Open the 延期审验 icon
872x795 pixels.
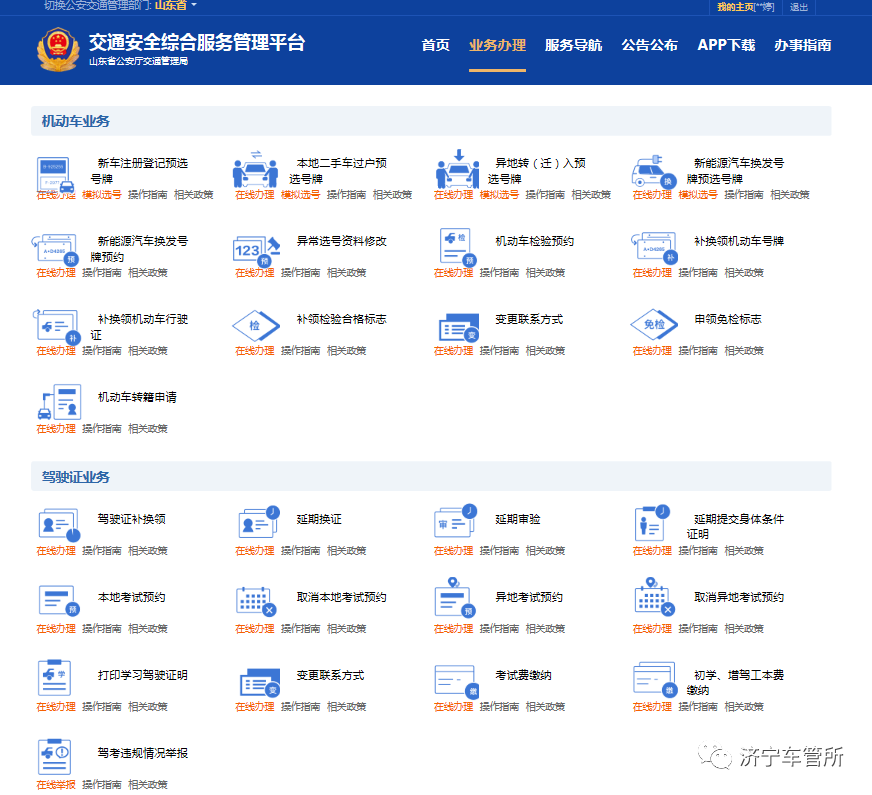[x=455, y=521]
